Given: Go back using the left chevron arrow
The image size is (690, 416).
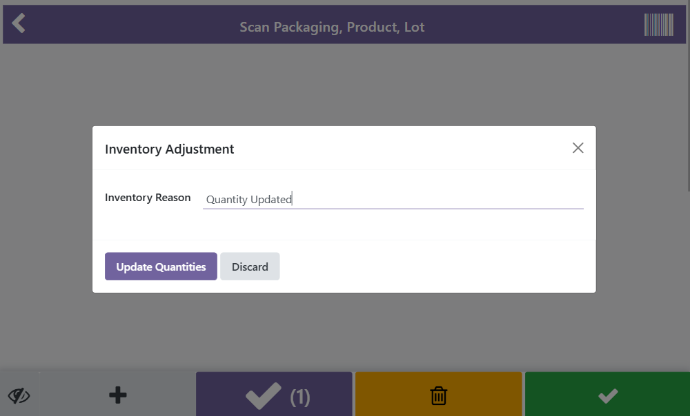Looking at the screenshot, I should [x=18, y=24].
